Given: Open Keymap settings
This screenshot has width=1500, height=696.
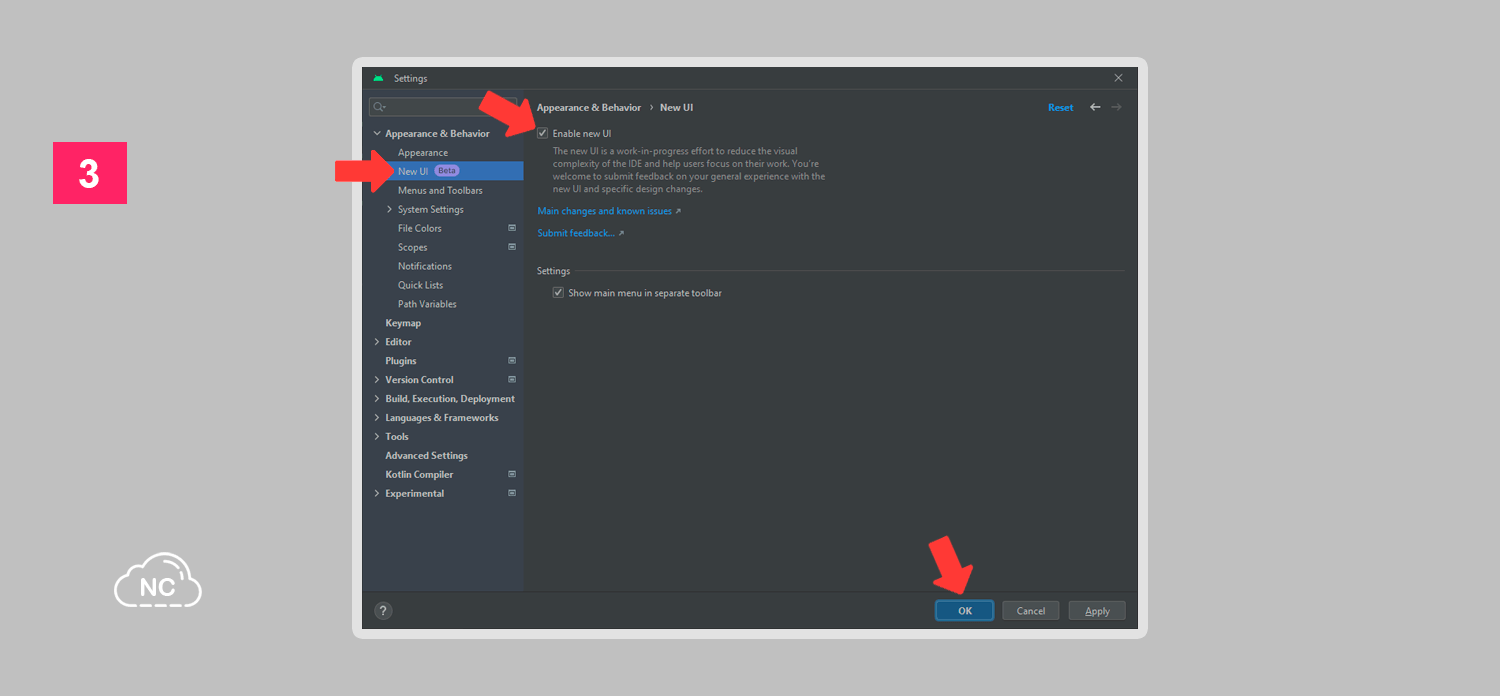Looking at the screenshot, I should point(403,323).
